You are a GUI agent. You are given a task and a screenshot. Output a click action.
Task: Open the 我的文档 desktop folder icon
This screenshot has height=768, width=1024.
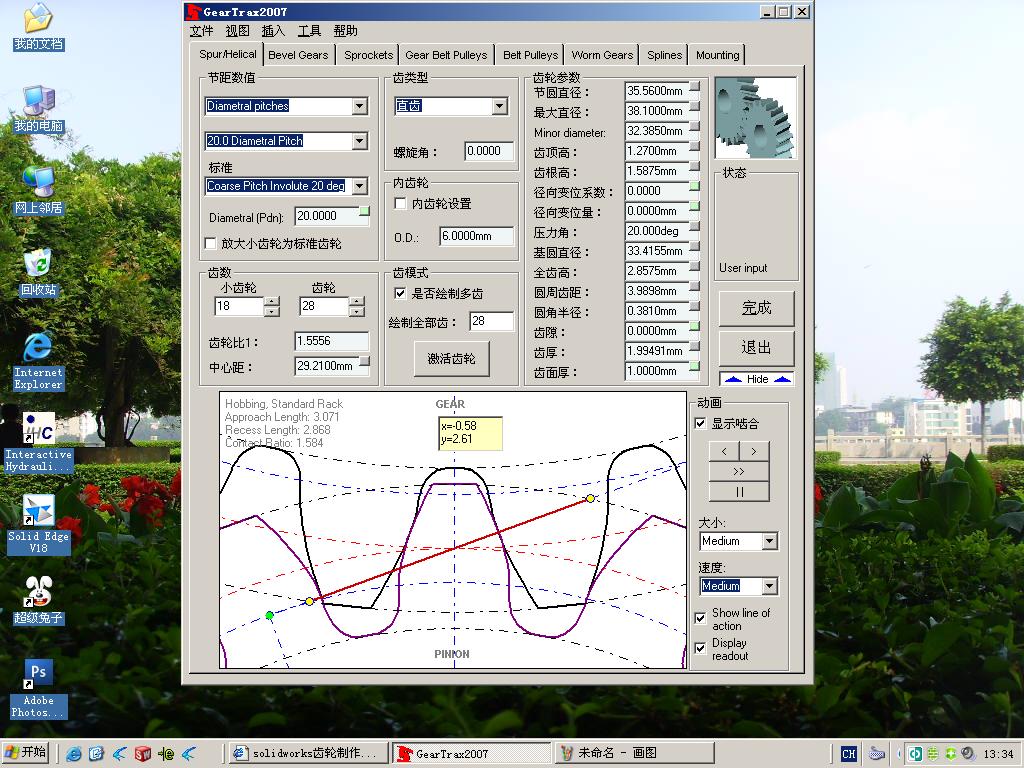click(x=39, y=27)
